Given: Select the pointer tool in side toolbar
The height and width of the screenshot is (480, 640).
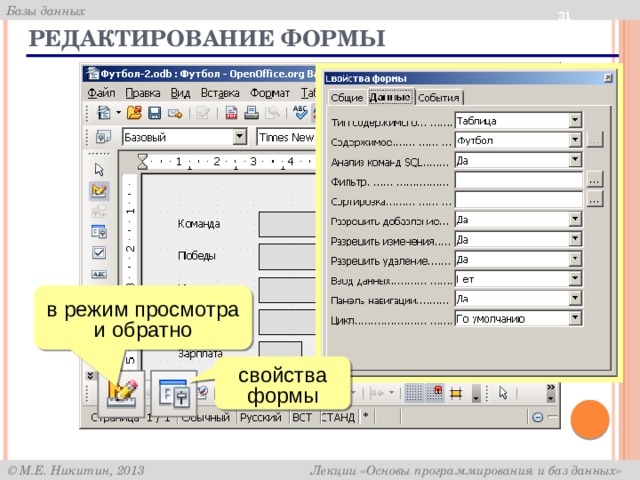Looking at the screenshot, I should pos(99,169).
